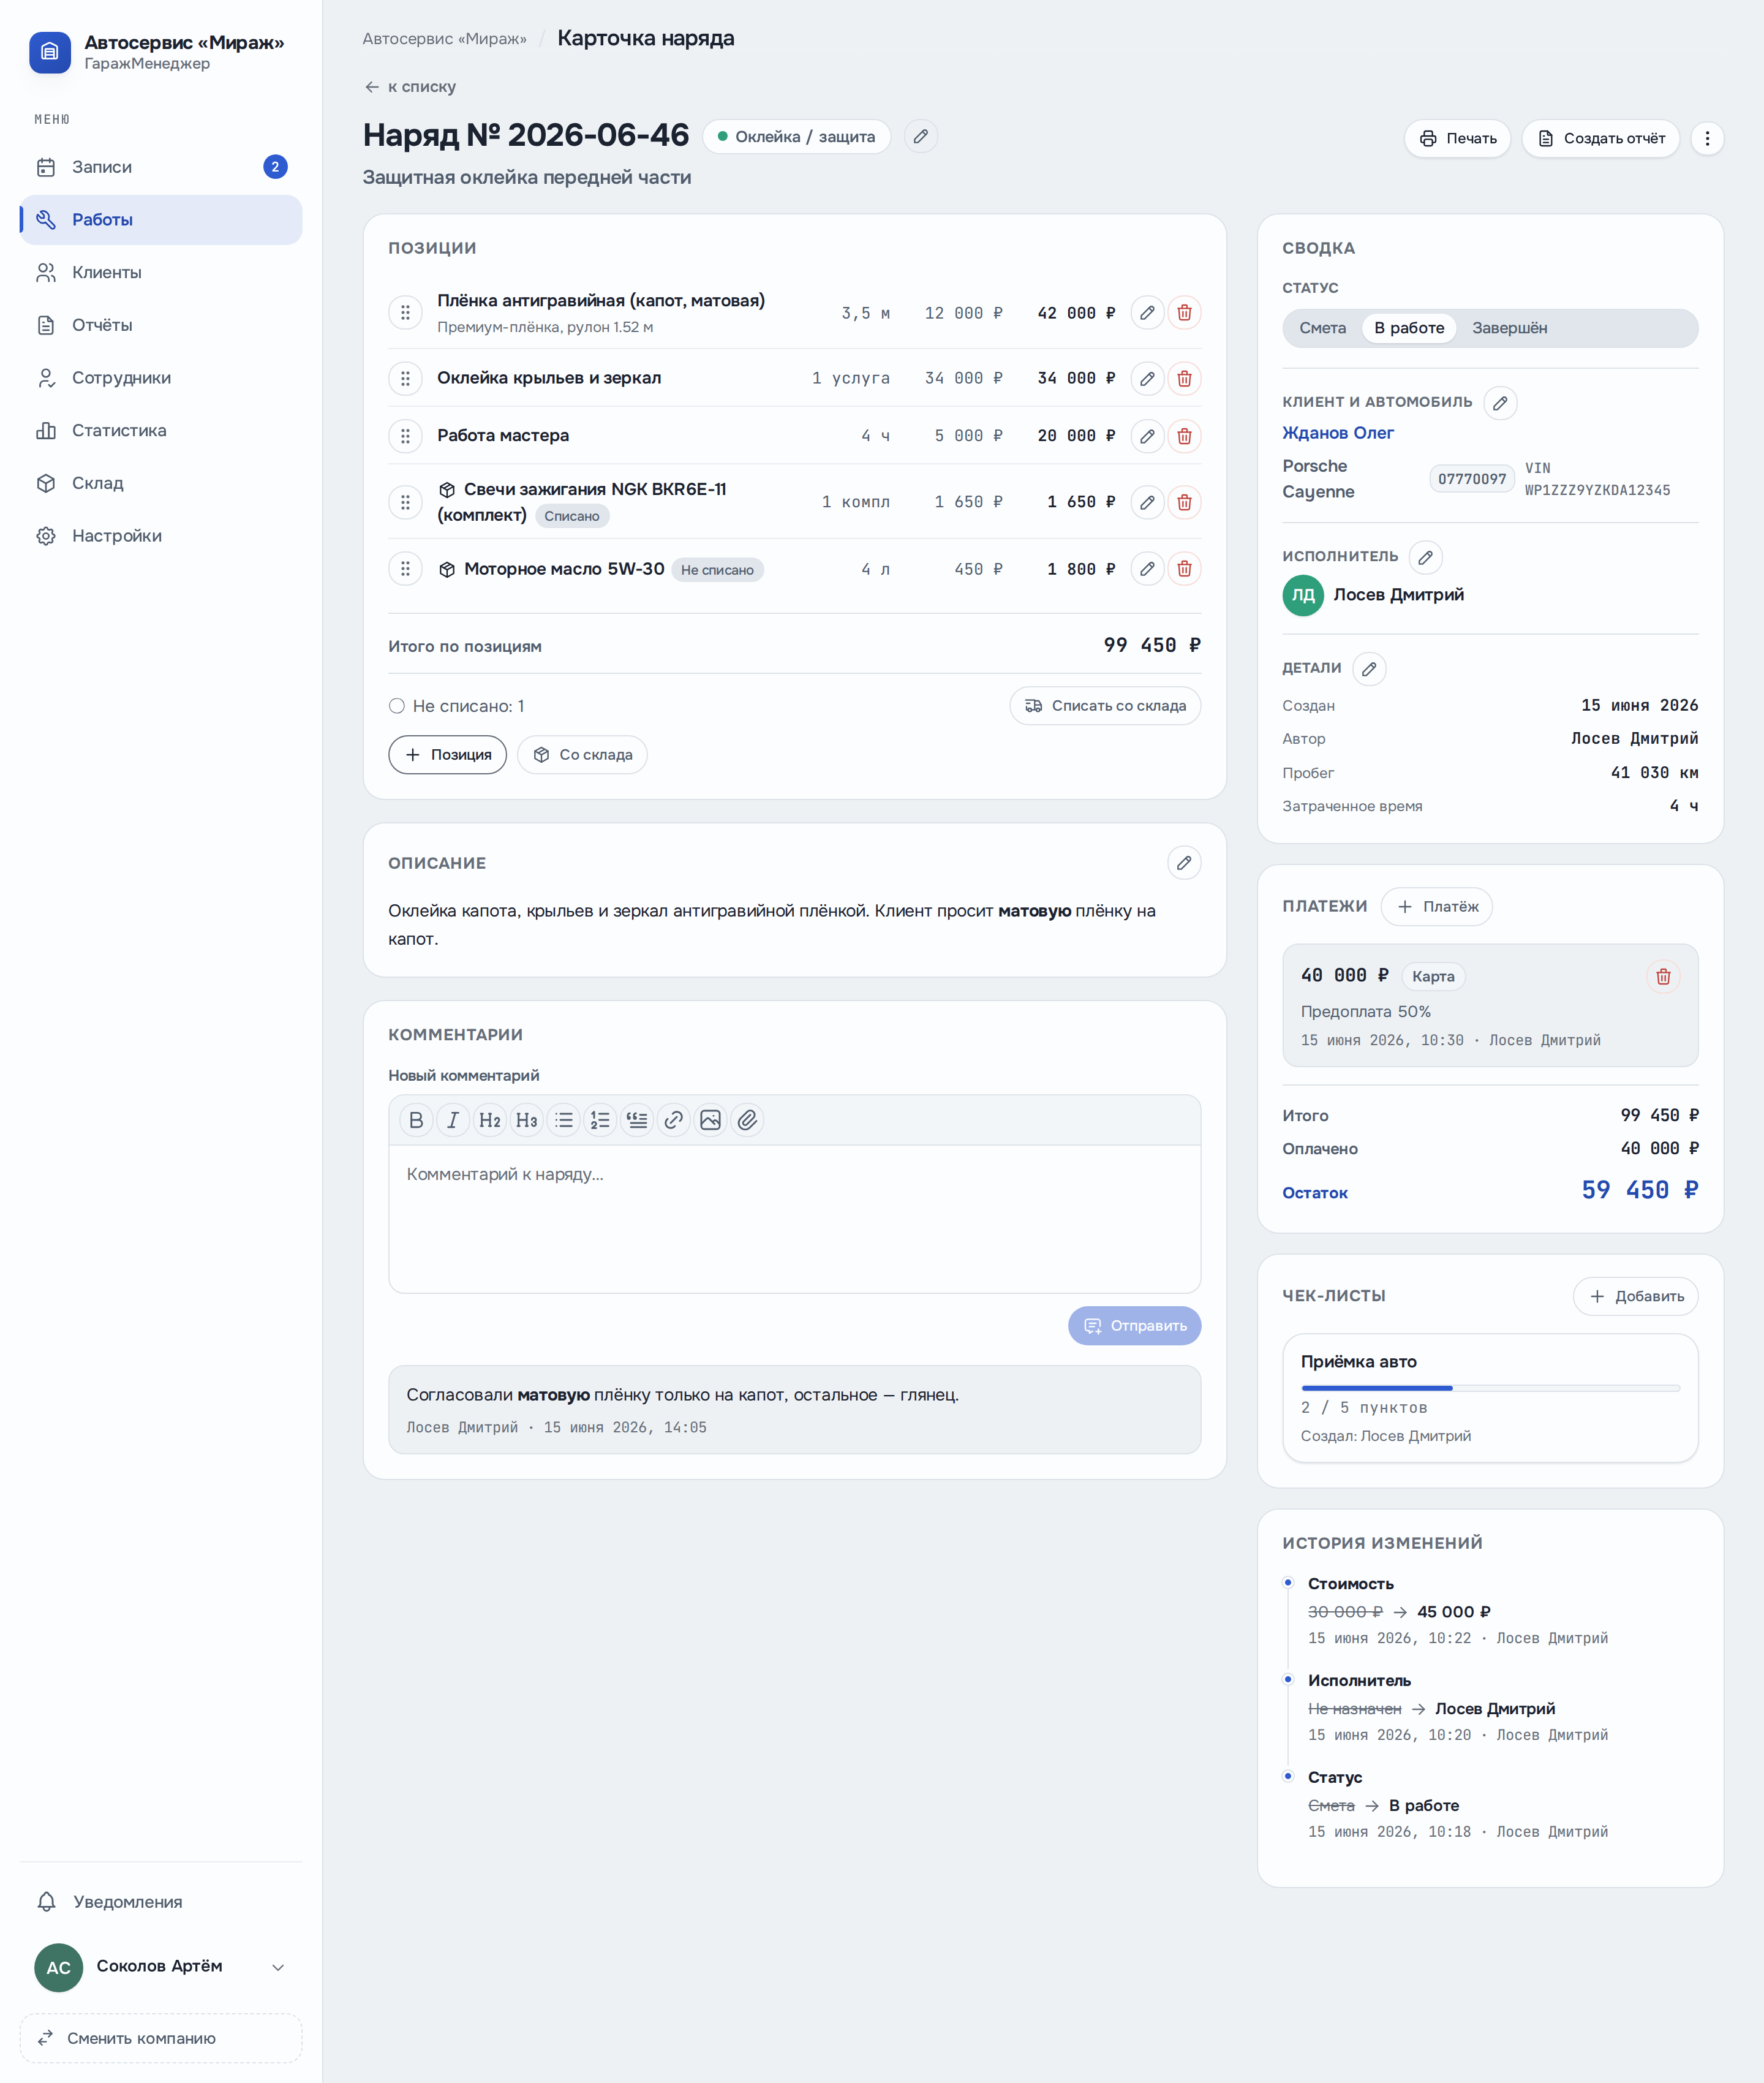Click the drag handle of Моторное масло row
This screenshot has height=2083, width=1764.
tap(405, 569)
